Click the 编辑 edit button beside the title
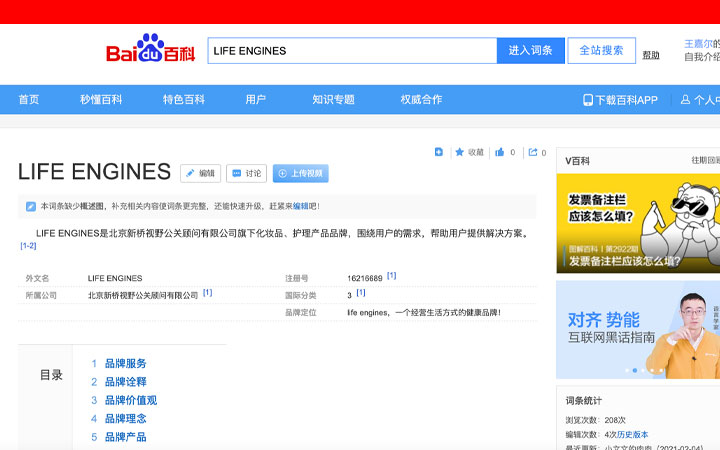Screen dimensions: 720x450 pos(201,173)
